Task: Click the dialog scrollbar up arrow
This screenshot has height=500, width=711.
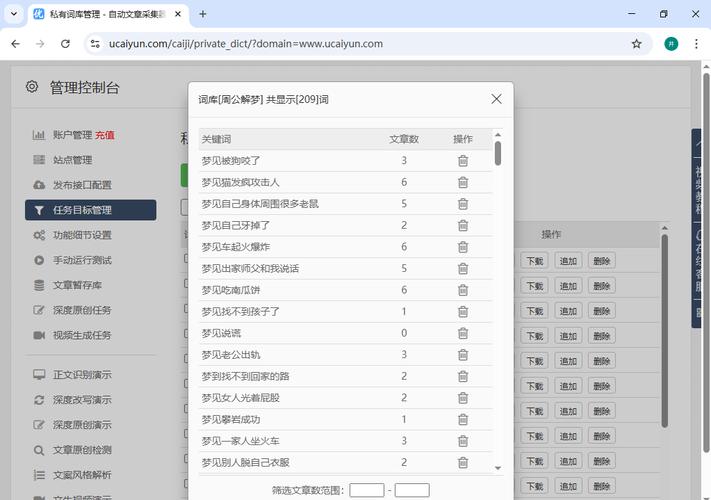Action: [498, 135]
